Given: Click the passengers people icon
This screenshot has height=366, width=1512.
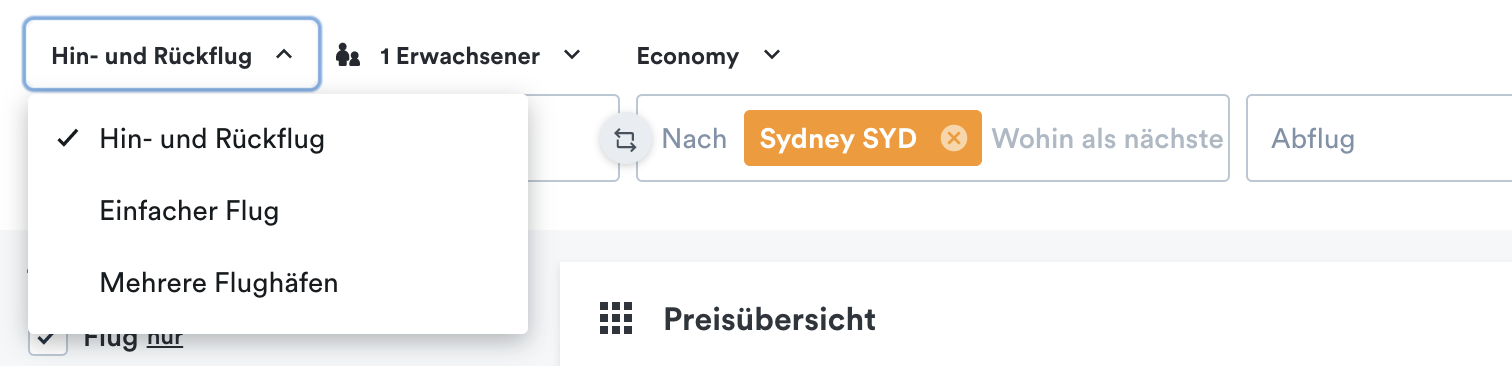Looking at the screenshot, I should pyautogui.click(x=348, y=56).
